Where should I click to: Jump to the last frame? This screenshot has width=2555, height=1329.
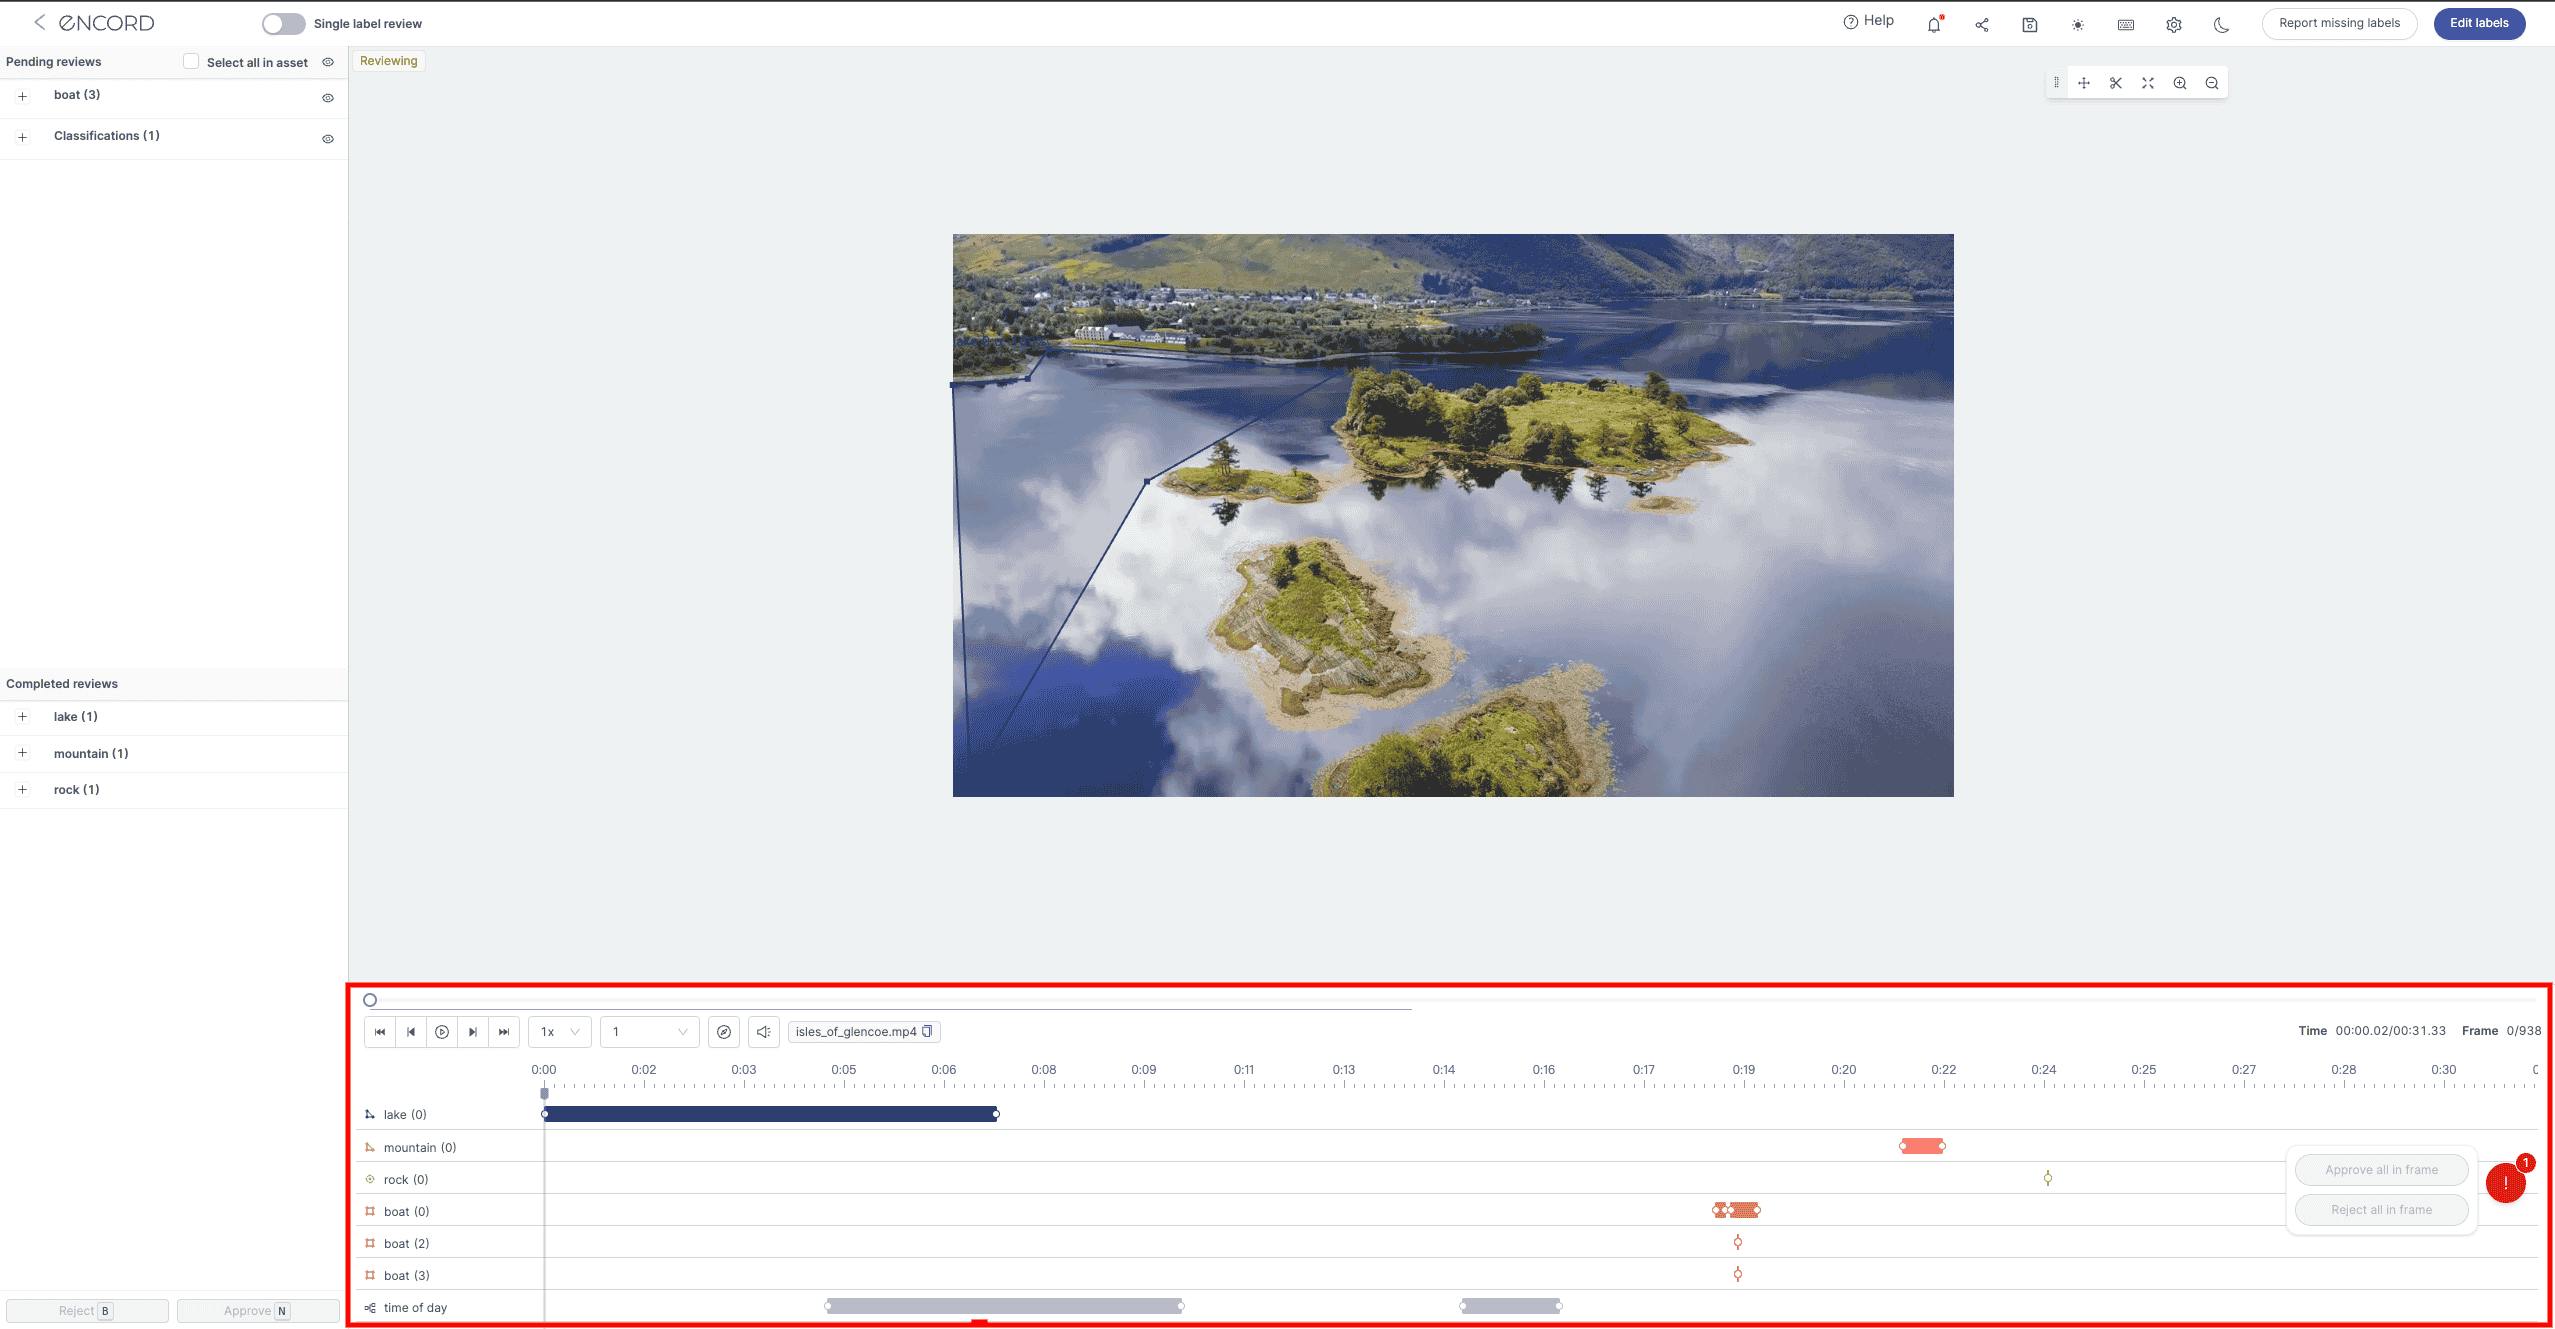point(504,1032)
